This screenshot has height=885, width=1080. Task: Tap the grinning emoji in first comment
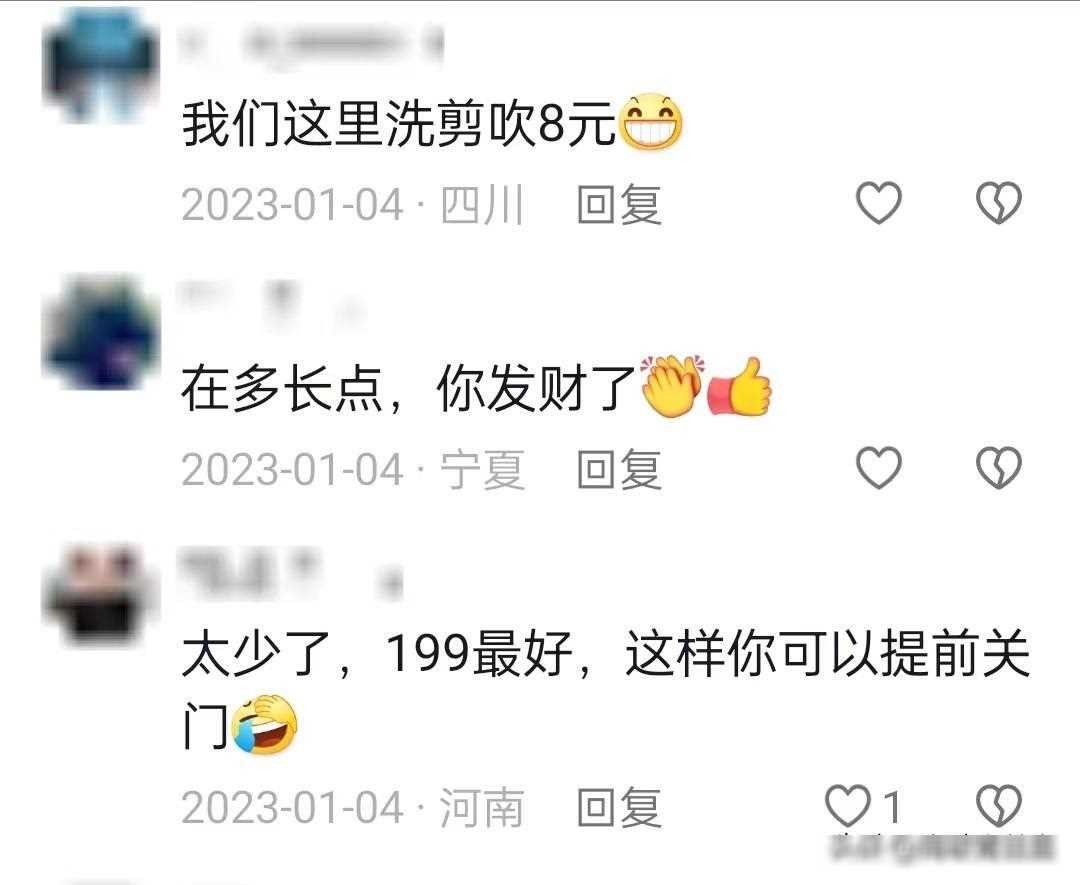[651, 123]
